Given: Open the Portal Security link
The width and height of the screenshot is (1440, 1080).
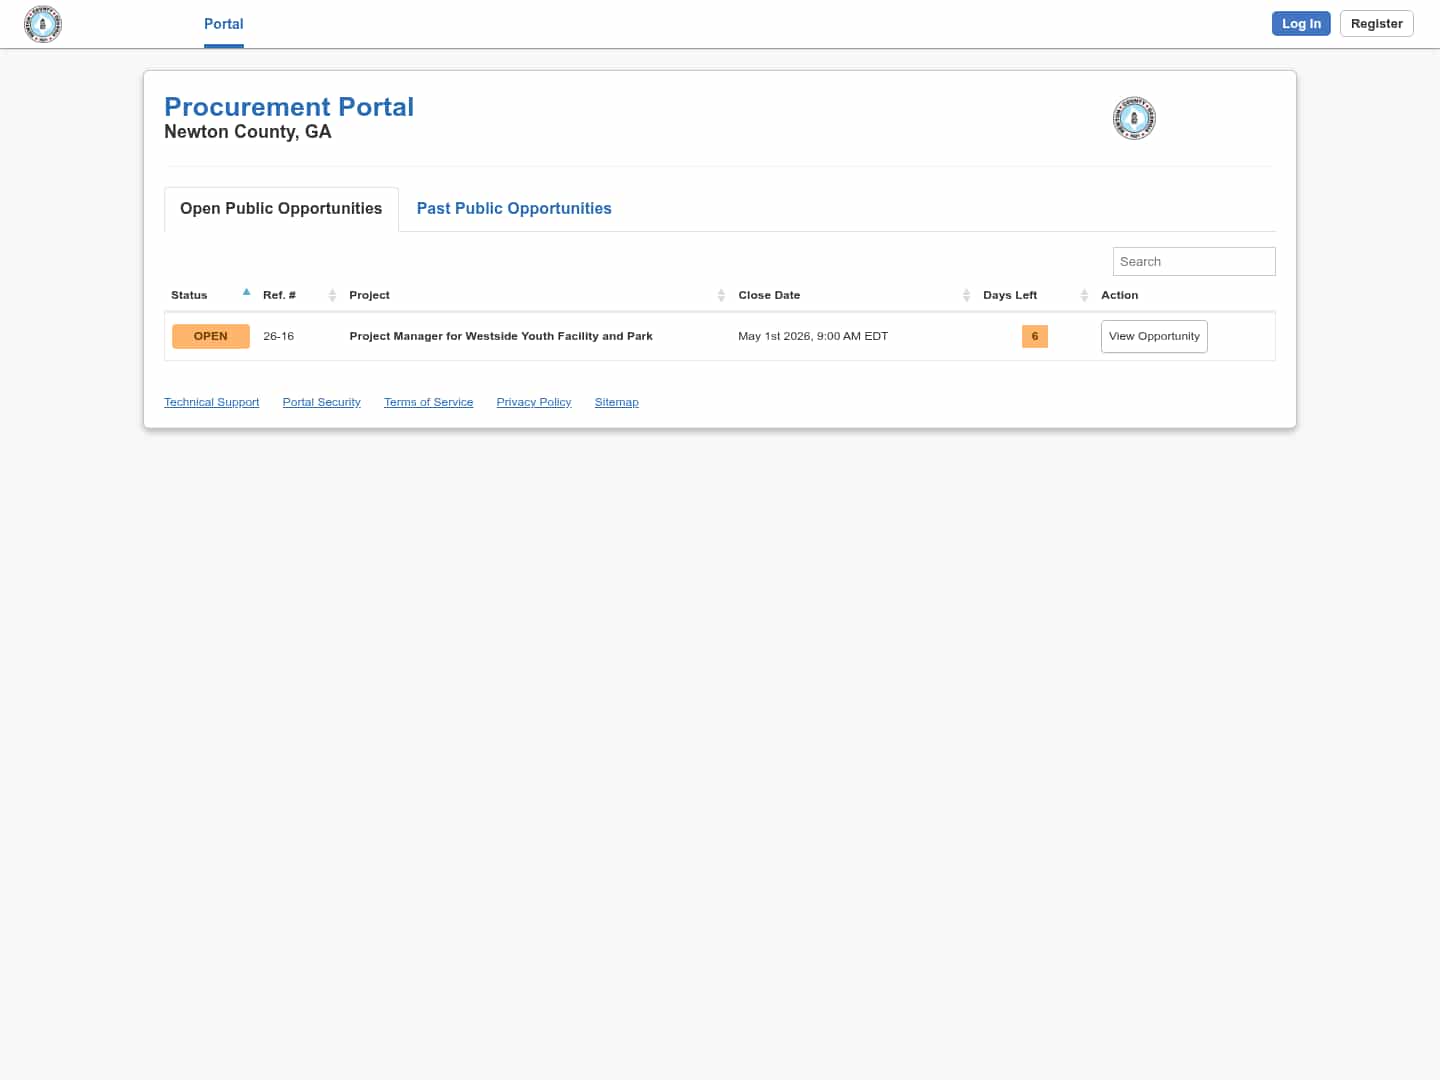Looking at the screenshot, I should tap(321, 402).
